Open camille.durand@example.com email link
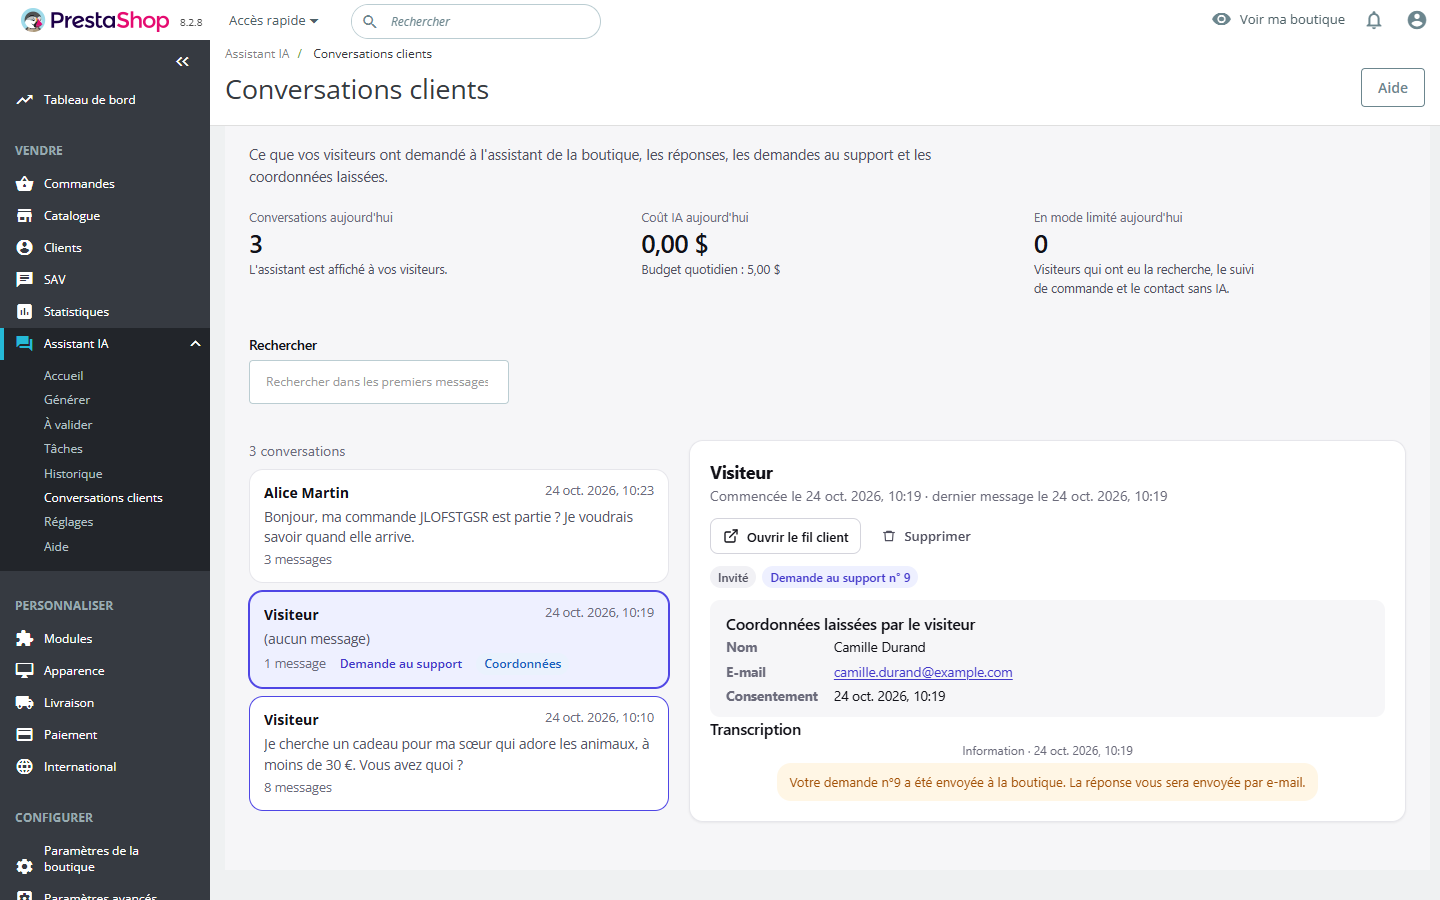This screenshot has width=1440, height=900. [923, 672]
